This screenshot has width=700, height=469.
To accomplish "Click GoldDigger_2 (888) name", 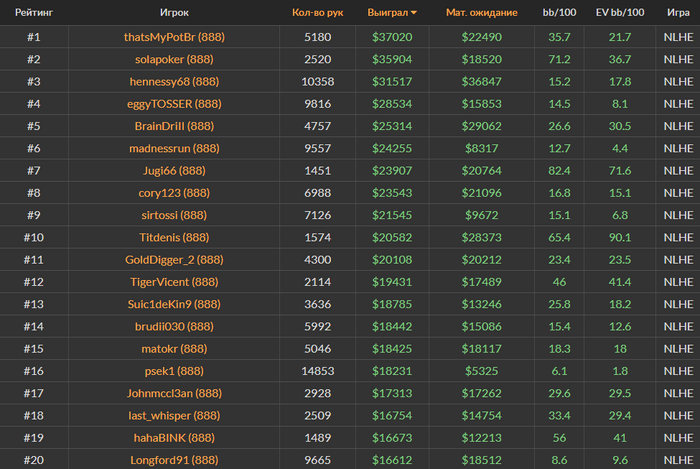I will [174, 260].
